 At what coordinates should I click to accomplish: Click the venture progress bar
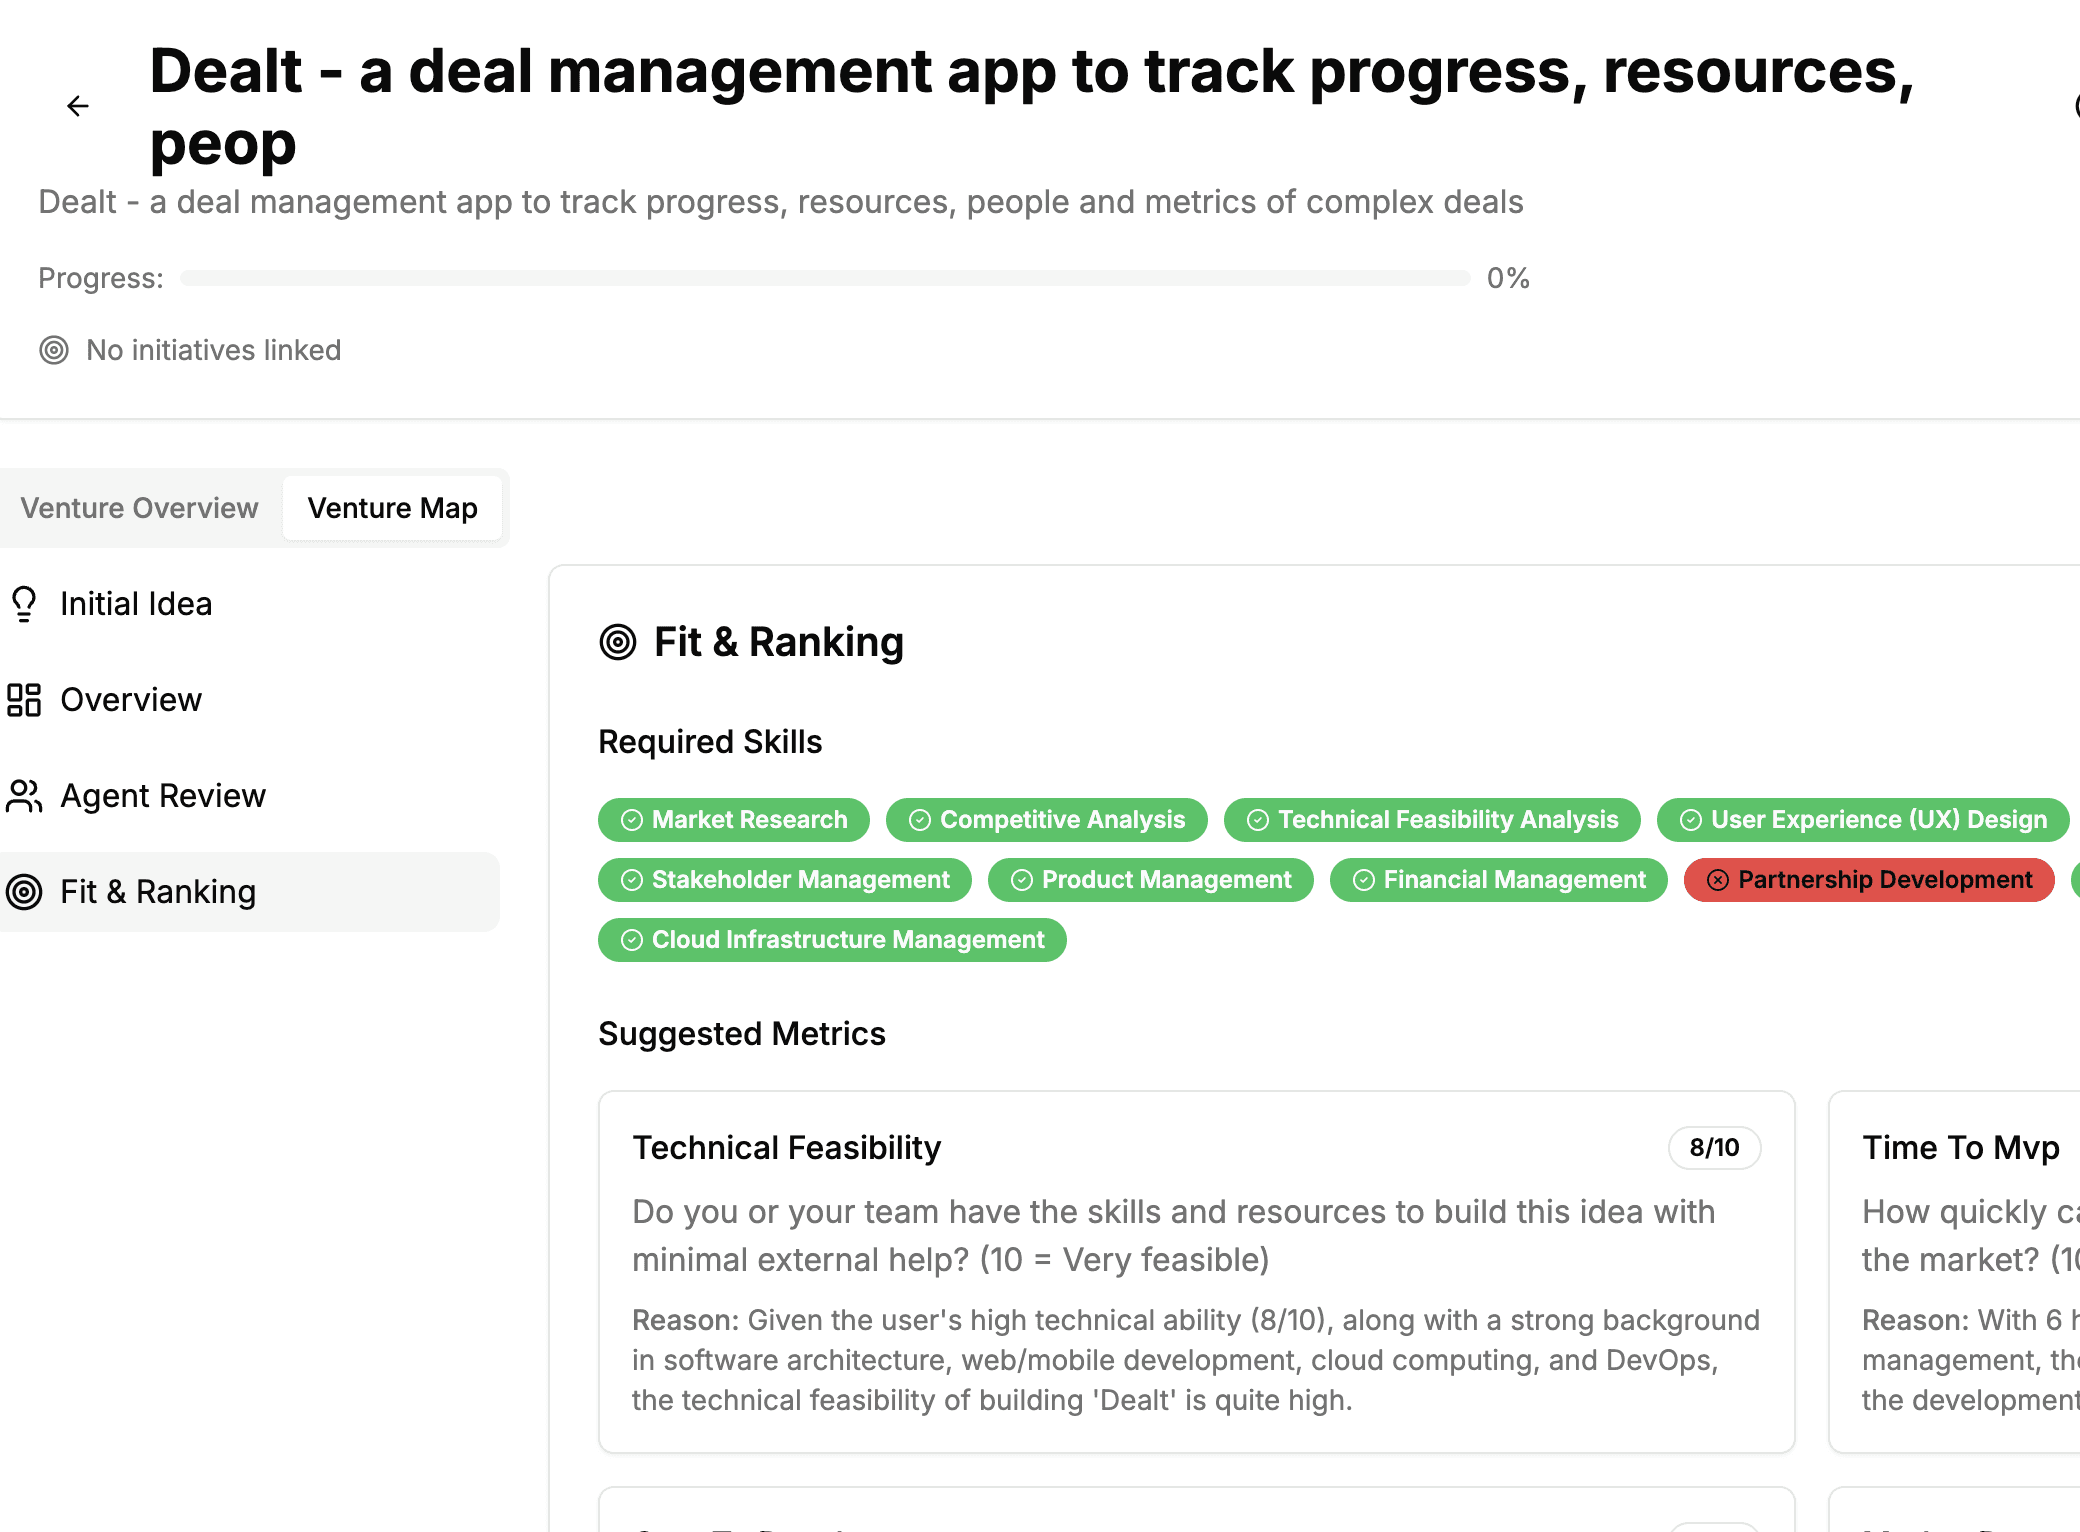[x=825, y=278]
